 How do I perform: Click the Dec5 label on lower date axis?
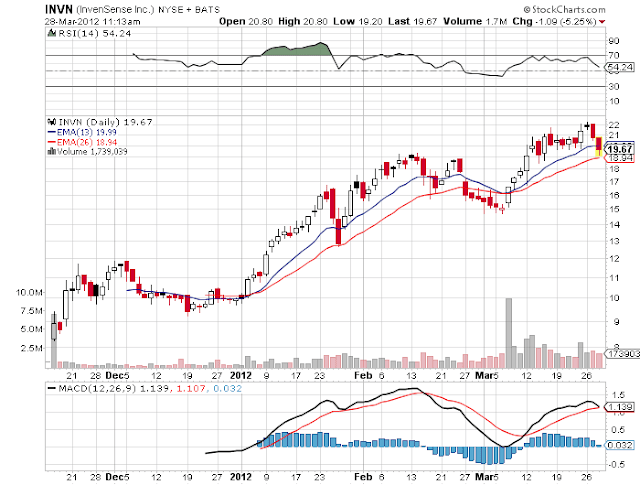coord(118,476)
